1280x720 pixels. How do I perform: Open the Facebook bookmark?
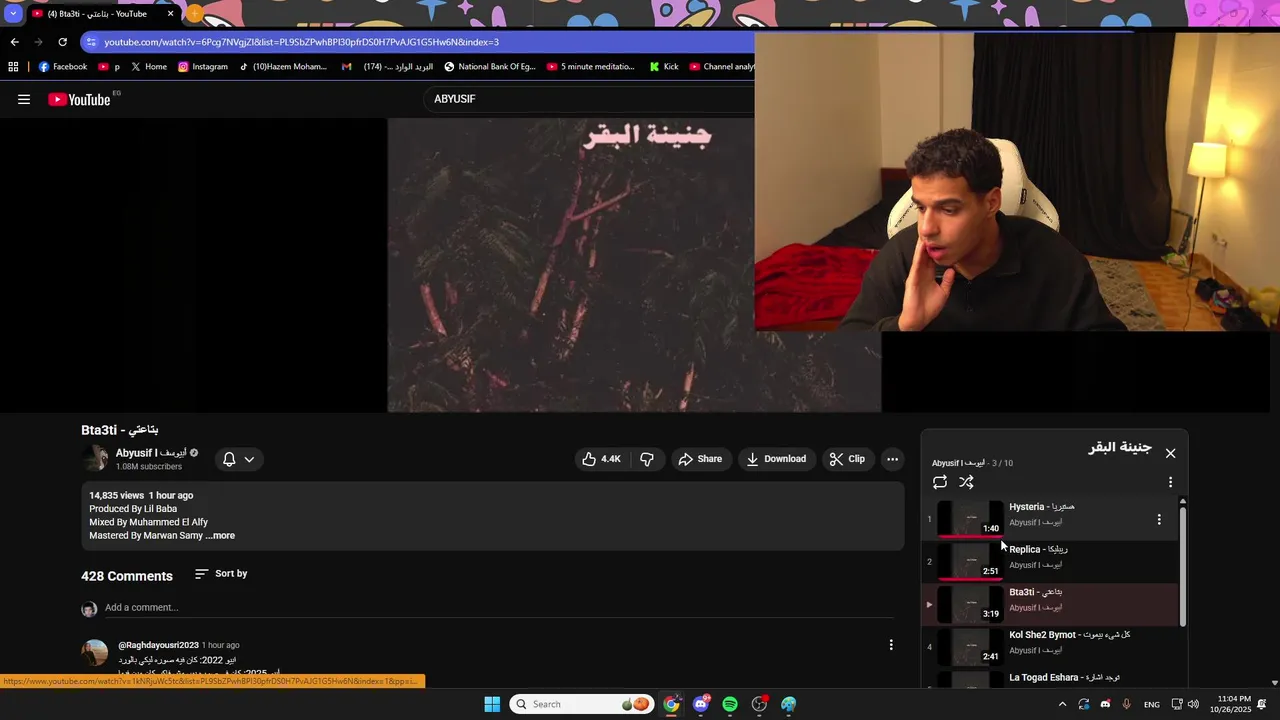(x=62, y=67)
